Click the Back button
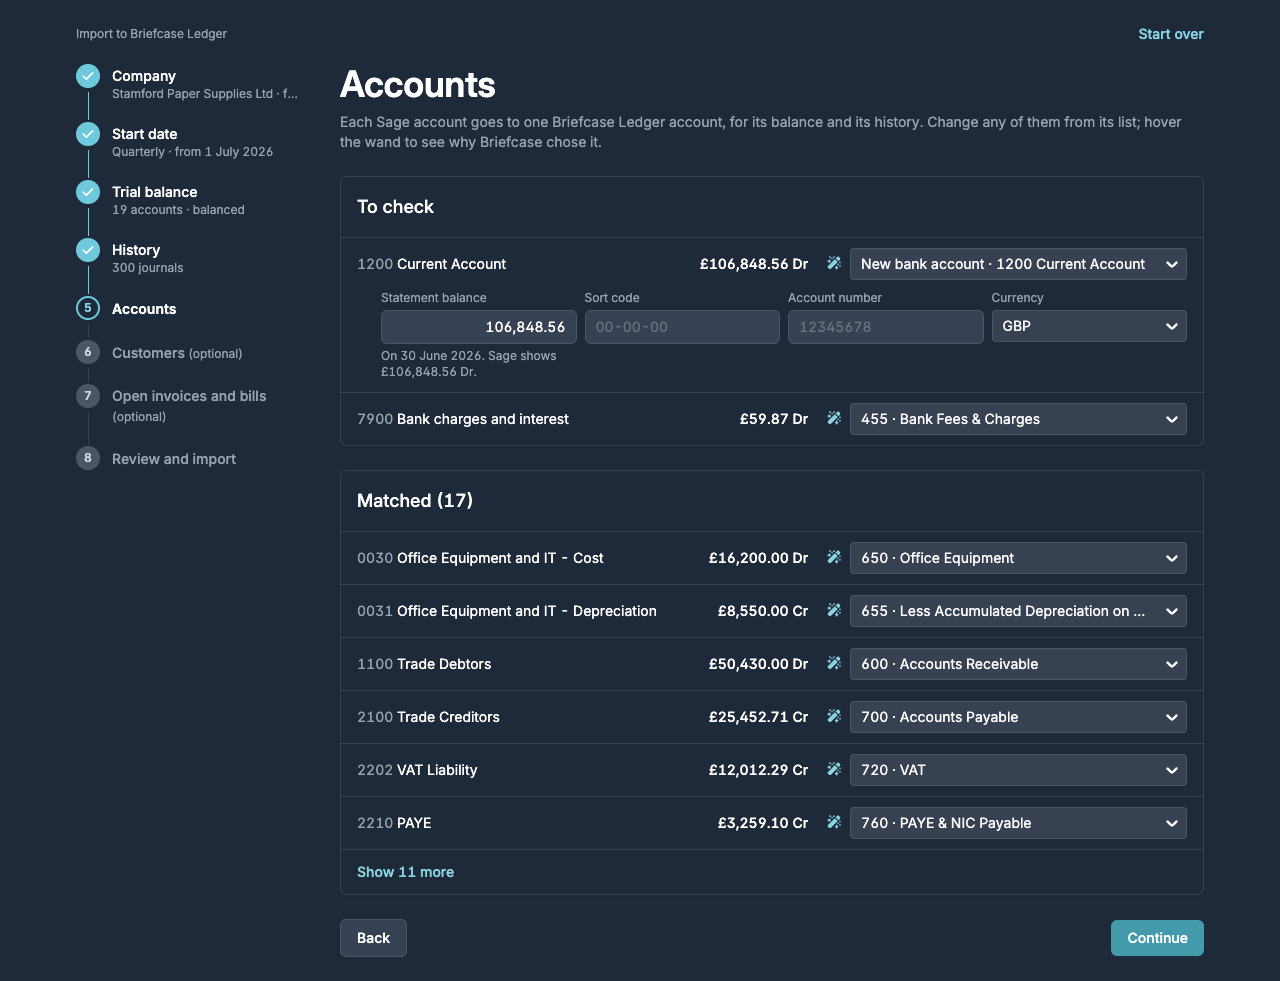The height and width of the screenshot is (981, 1280). [373, 938]
